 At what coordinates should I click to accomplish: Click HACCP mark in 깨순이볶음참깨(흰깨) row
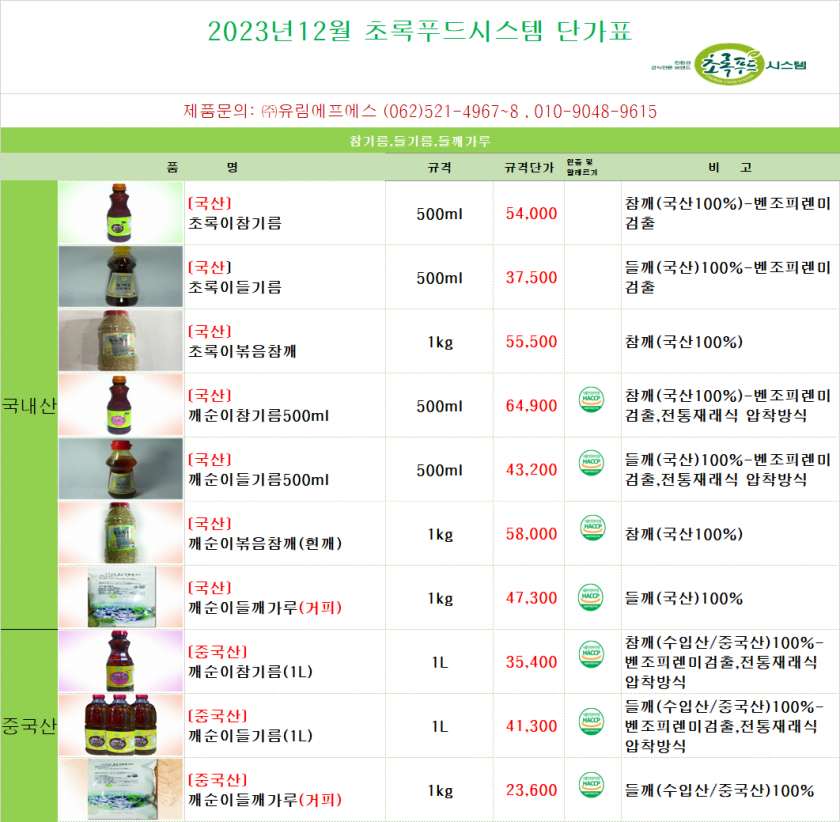pos(592,528)
